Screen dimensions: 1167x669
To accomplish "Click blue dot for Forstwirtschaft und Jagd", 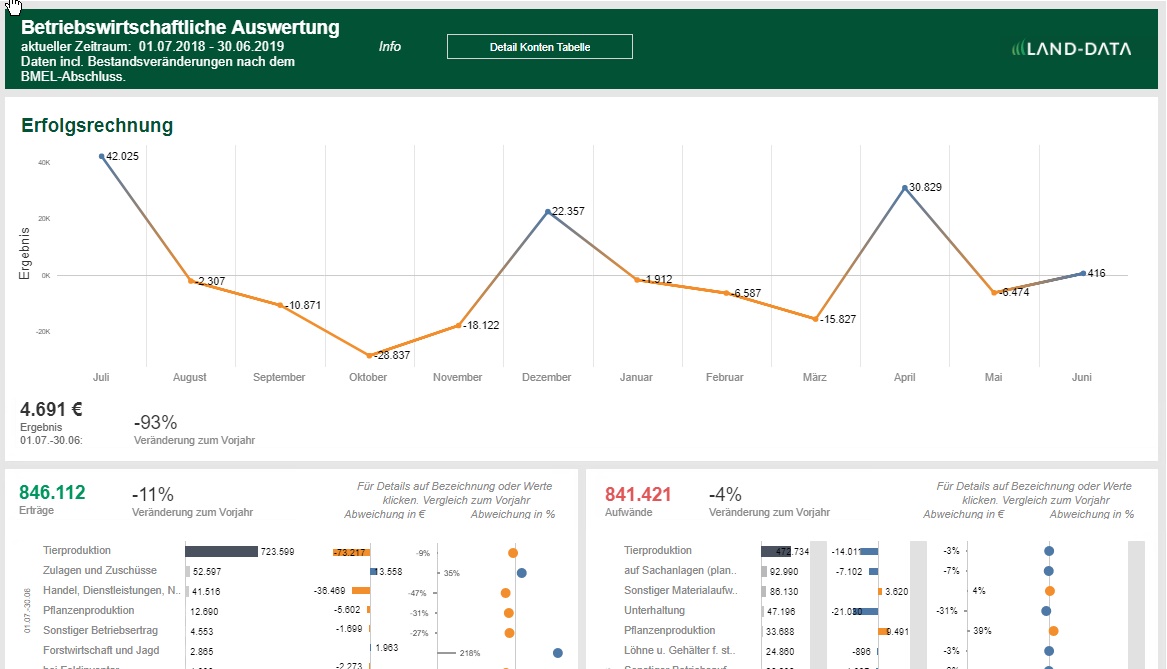I will click(x=557, y=653).
